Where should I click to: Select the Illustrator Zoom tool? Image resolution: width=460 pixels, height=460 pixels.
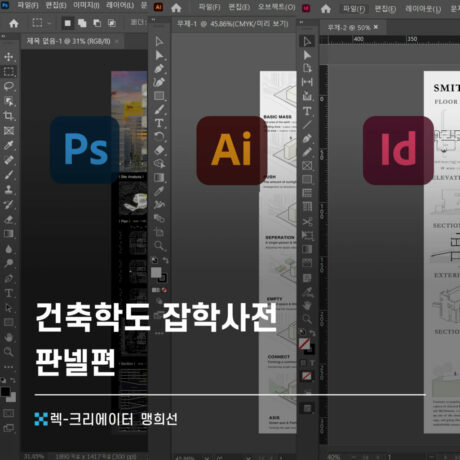coord(159,246)
